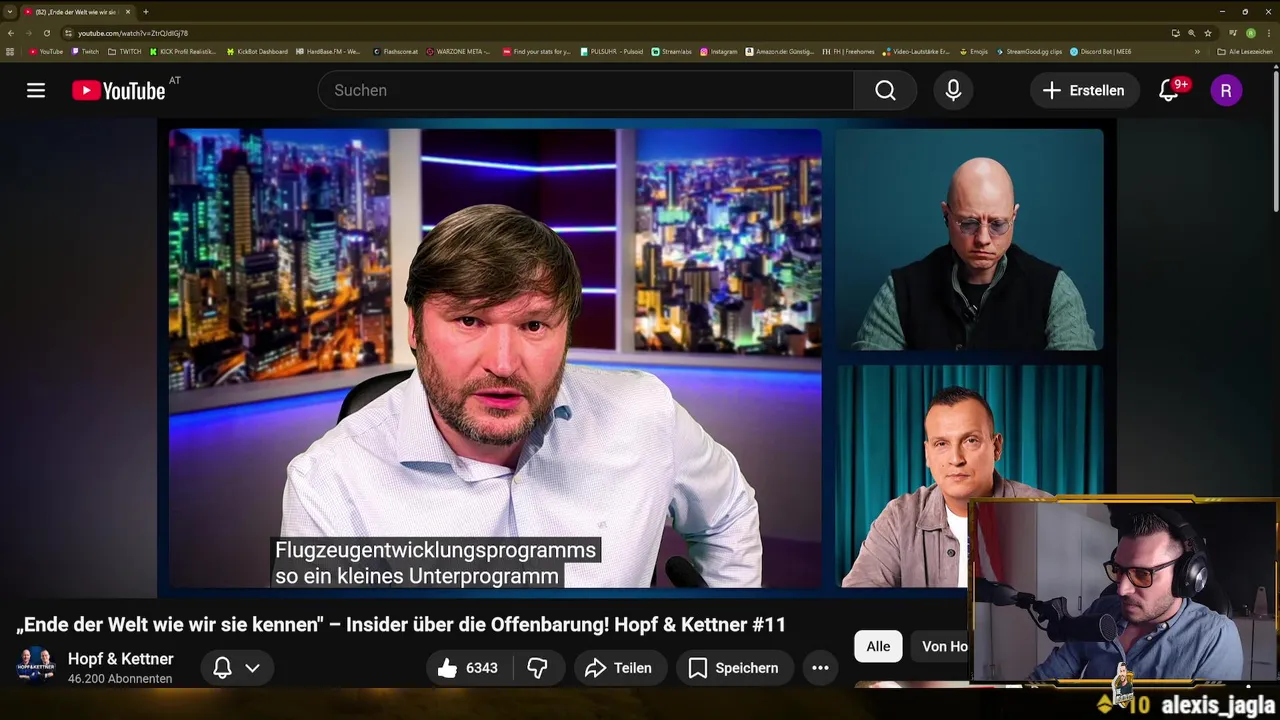Open HardBase.FM bookmark
This screenshot has width=1280, height=720.
point(328,51)
